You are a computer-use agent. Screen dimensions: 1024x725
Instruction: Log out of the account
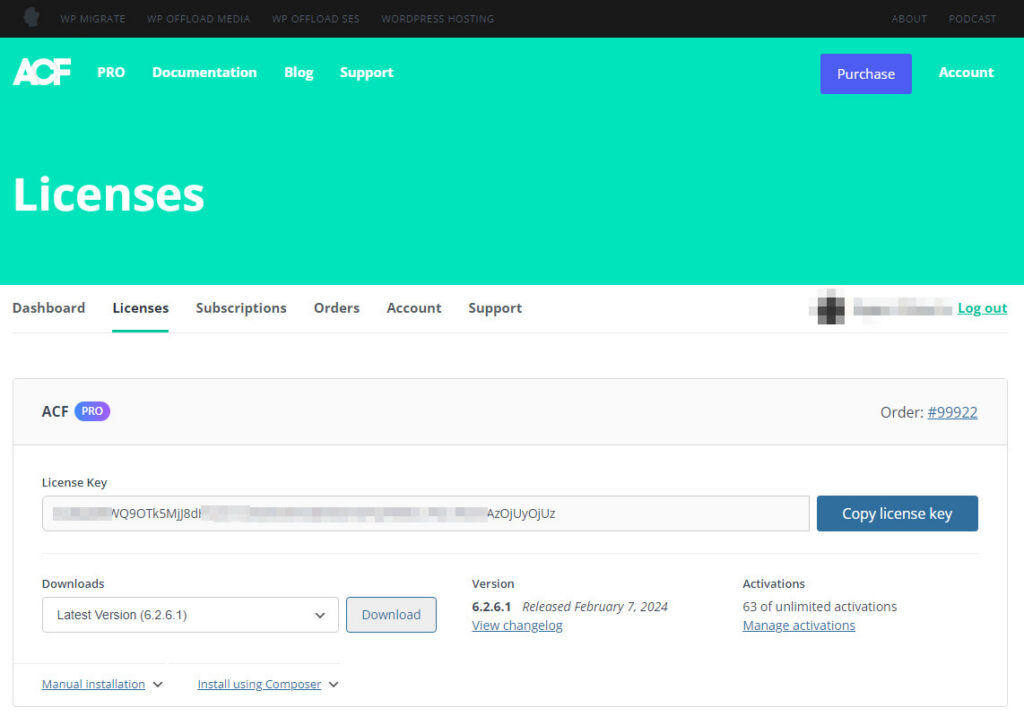coord(981,308)
